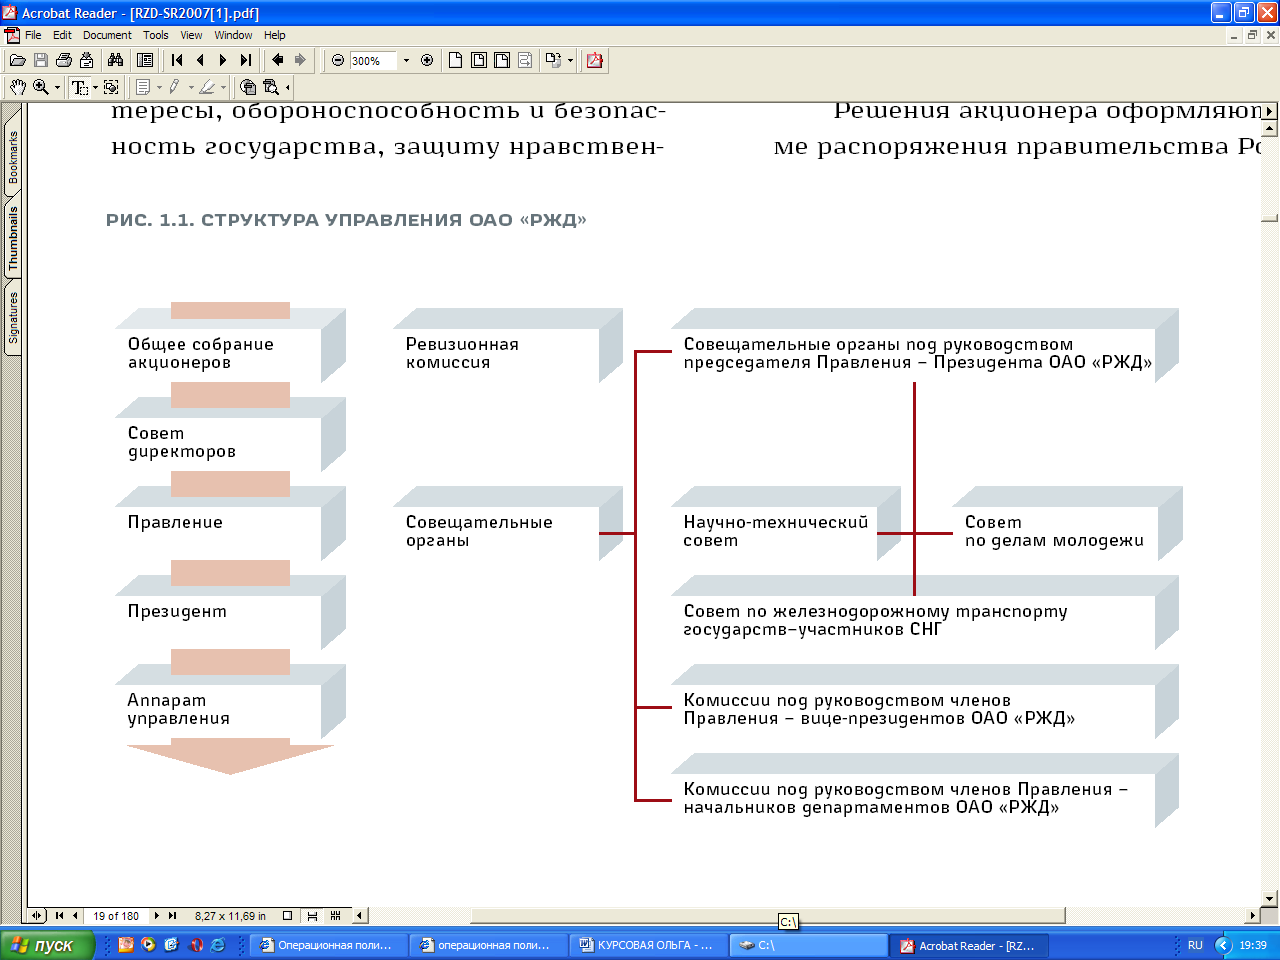Screen dimensions: 1280x960
Task: Click First Page button in status bar
Action: (x=59, y=915)
